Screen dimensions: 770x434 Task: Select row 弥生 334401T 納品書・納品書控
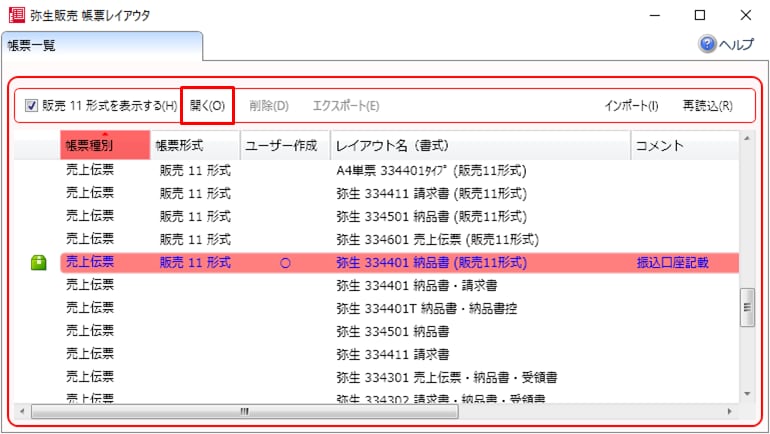click(400, 308)
